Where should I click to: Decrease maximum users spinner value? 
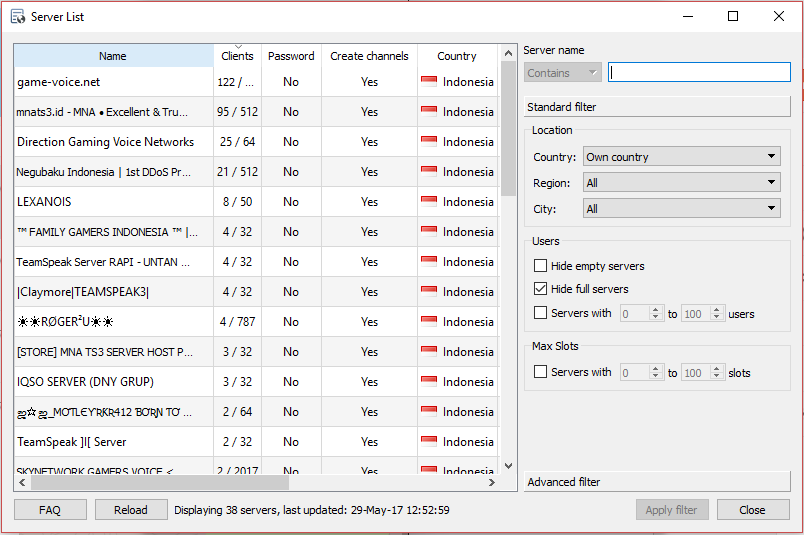pos(717,316)
